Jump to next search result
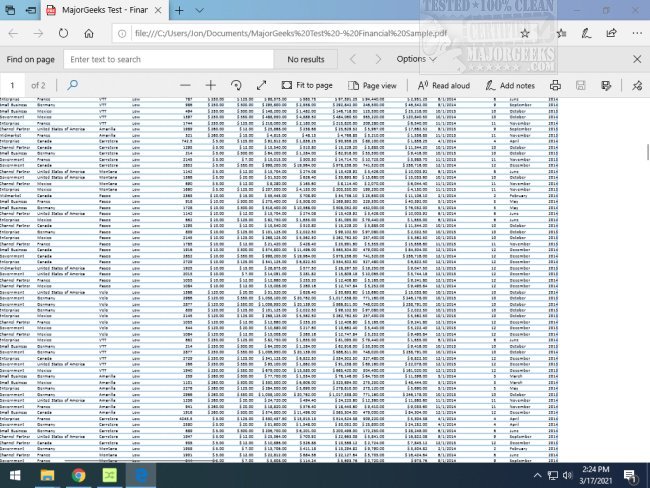The height and width of the screenshot is (488, 650). tap(378, 59)
